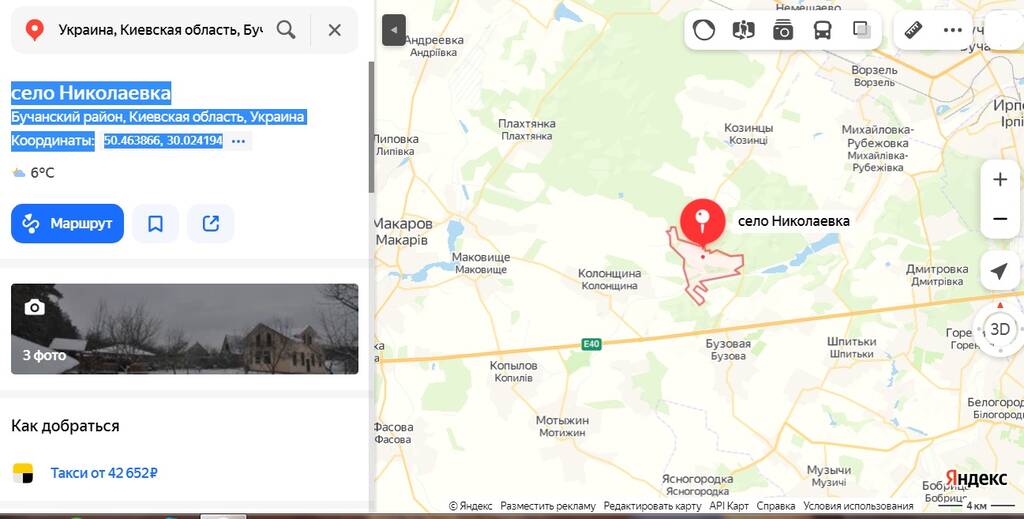Click the my location arrow button

point(999,272)
